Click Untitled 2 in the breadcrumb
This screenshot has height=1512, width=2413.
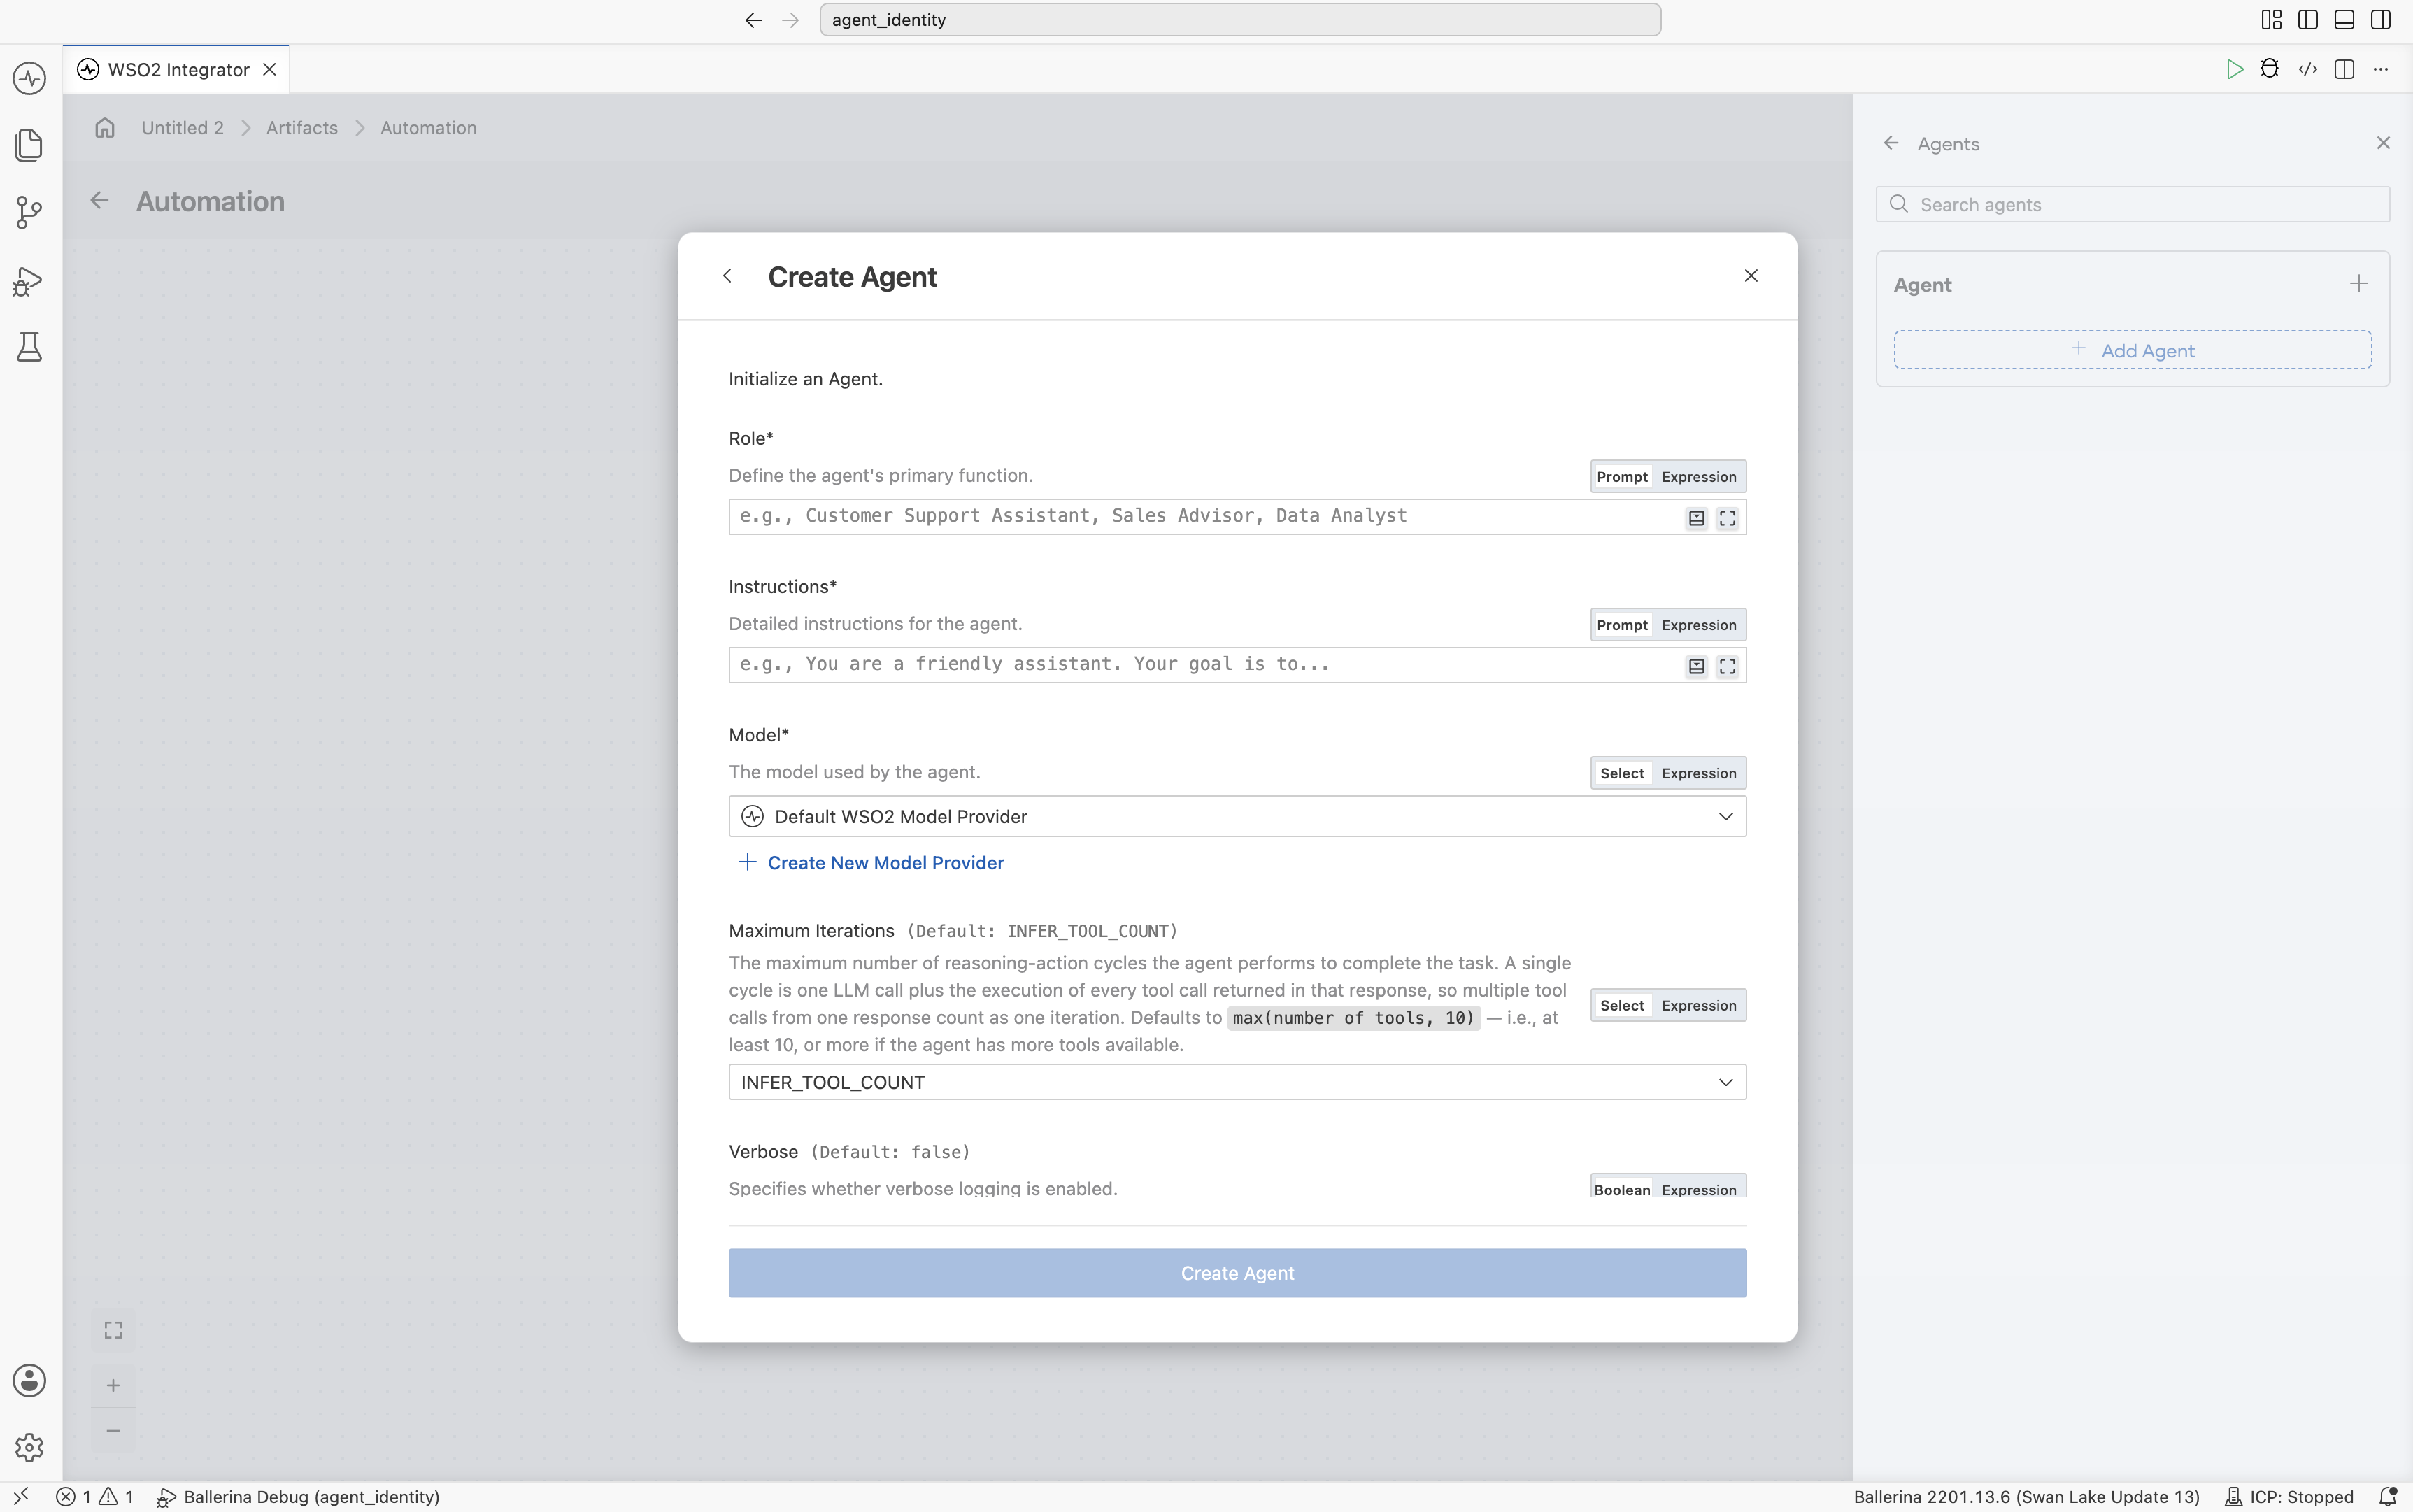[x=182, y=128]
